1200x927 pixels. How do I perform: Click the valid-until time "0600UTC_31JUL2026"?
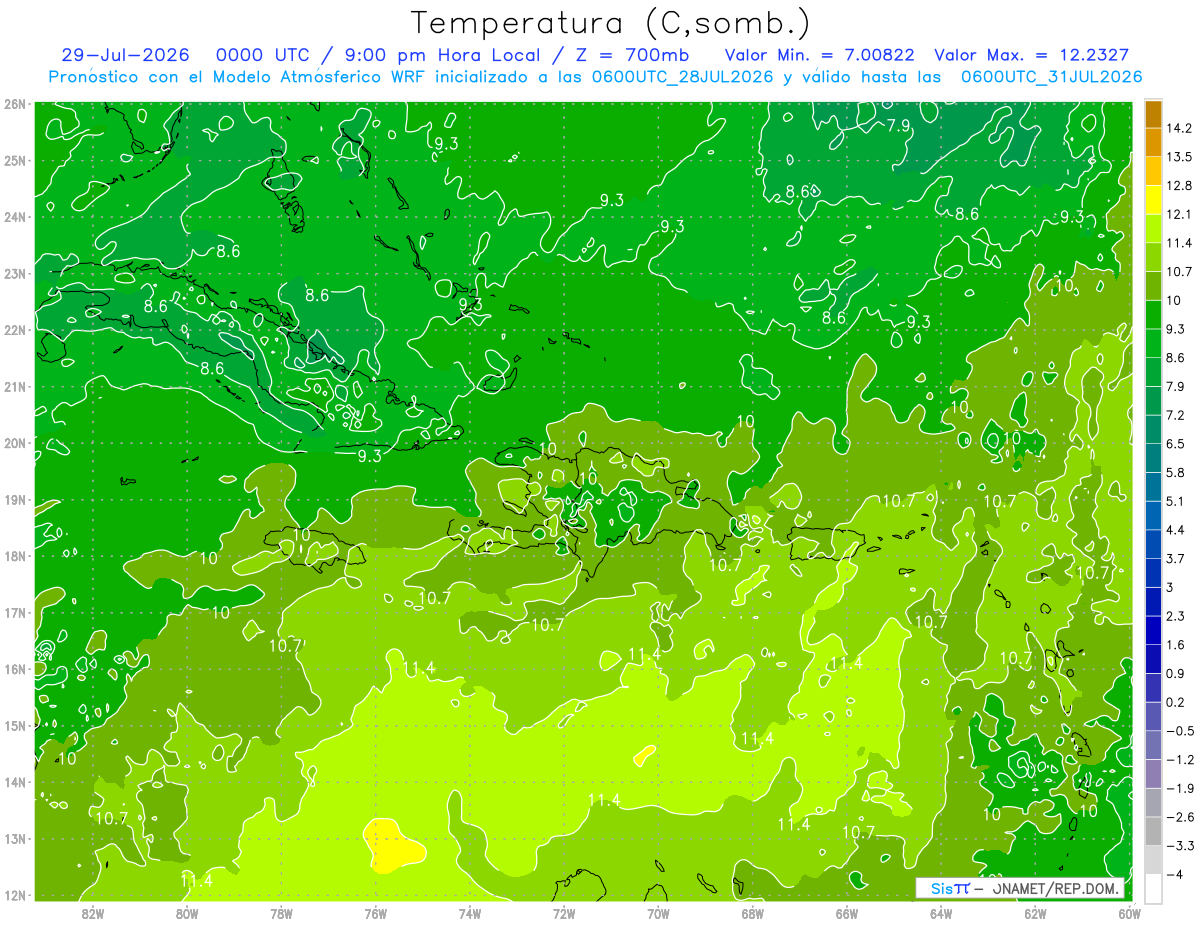coord(1052,77)
